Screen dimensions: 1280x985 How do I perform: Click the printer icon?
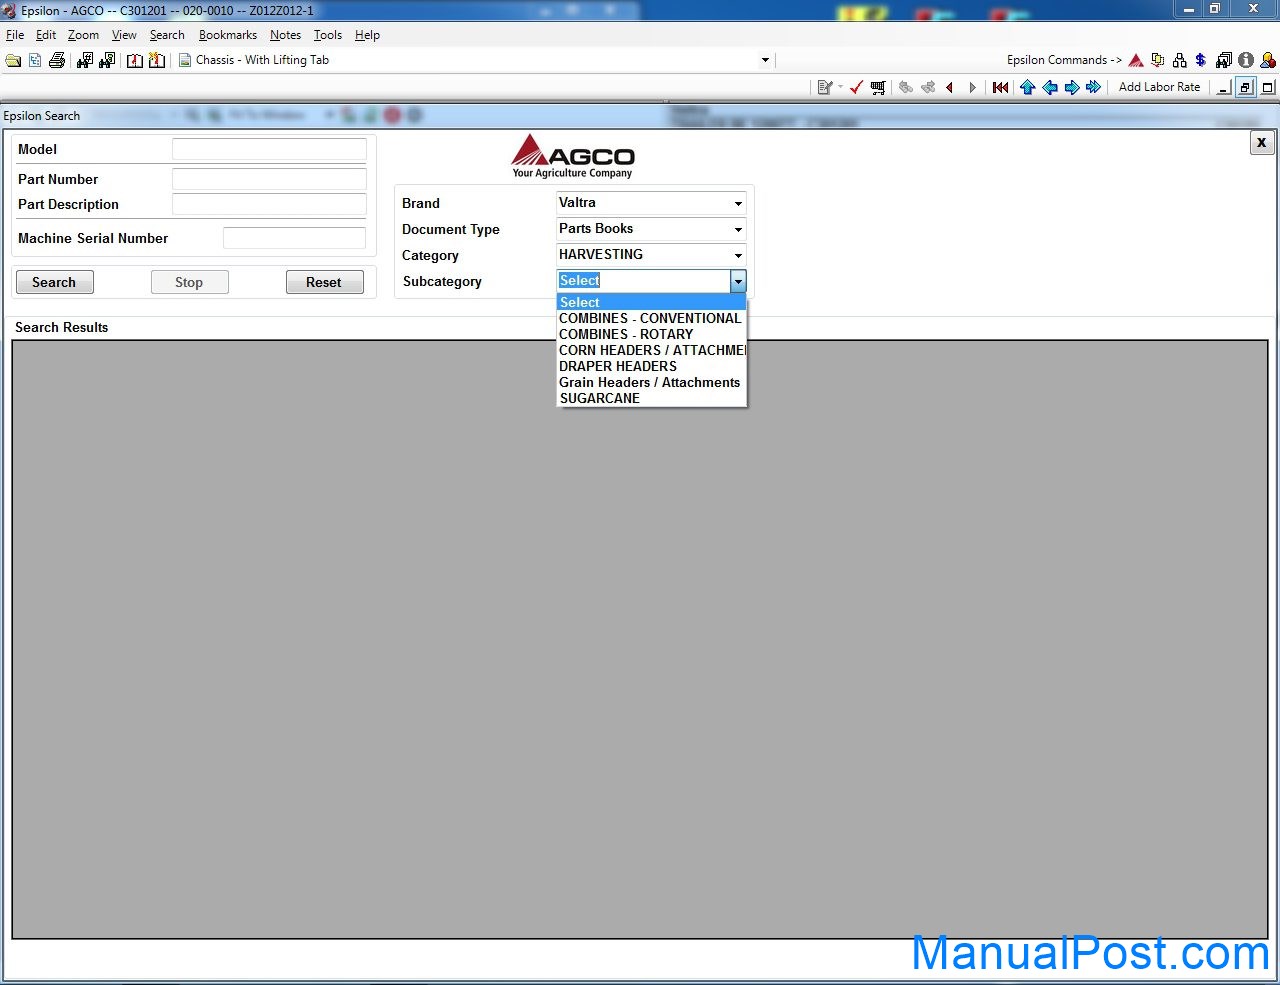pyautogui.click(x=57, y=60)
